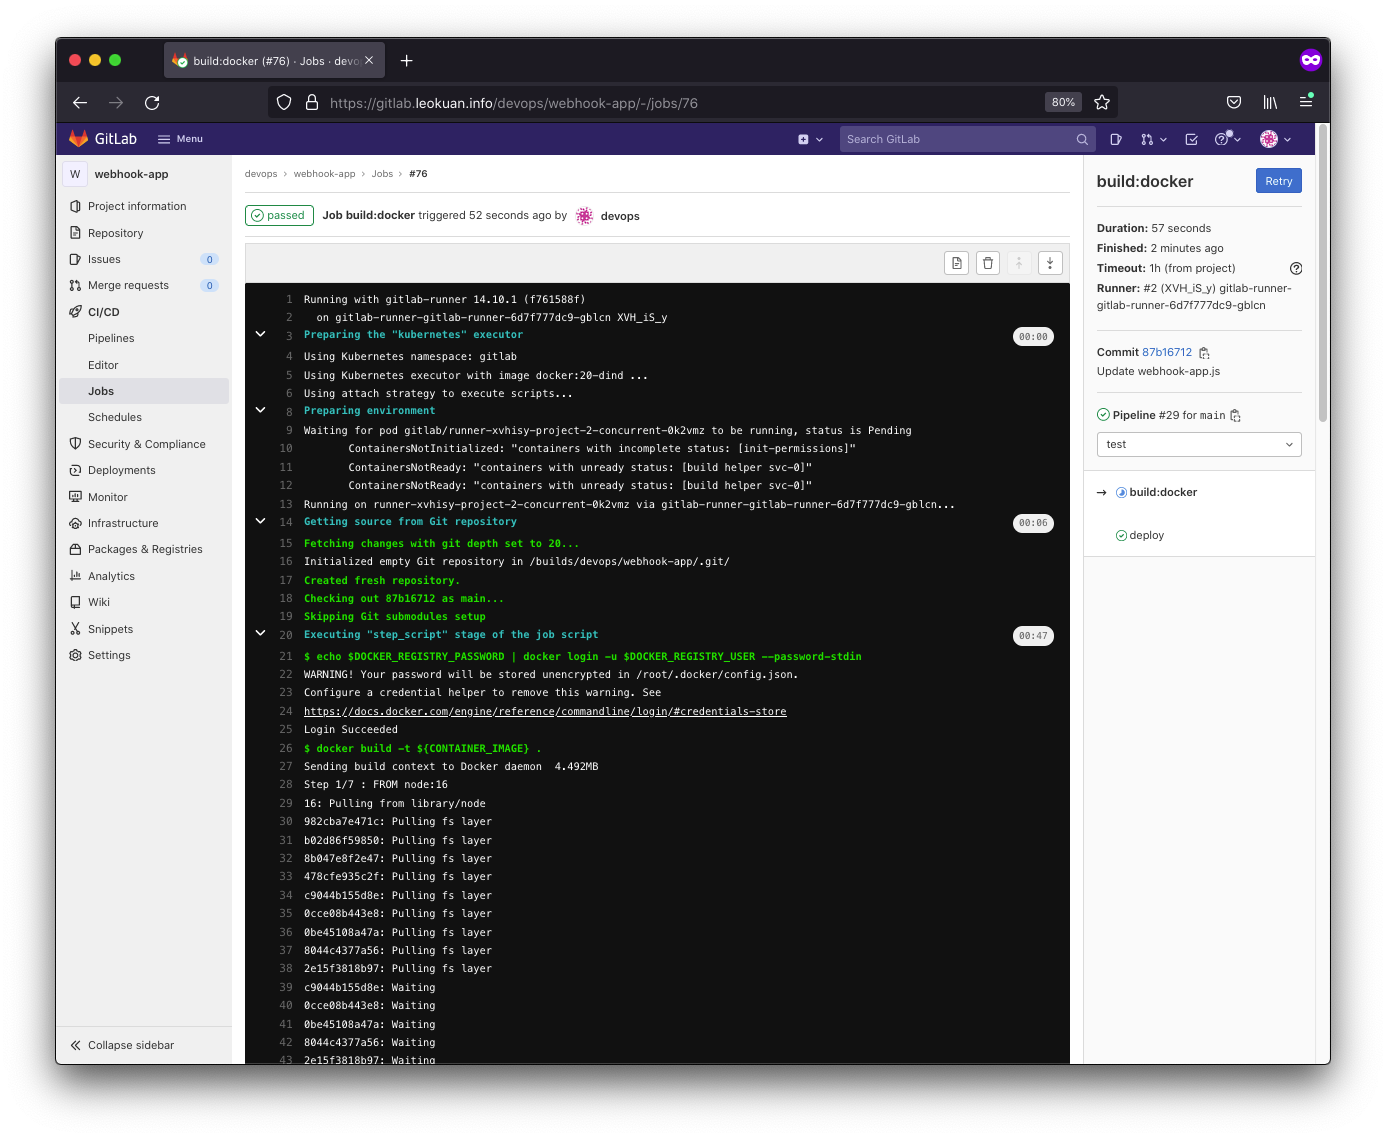Click the erase job log trash icon
Screen dimensions: 1386x1138
point(988,263)
